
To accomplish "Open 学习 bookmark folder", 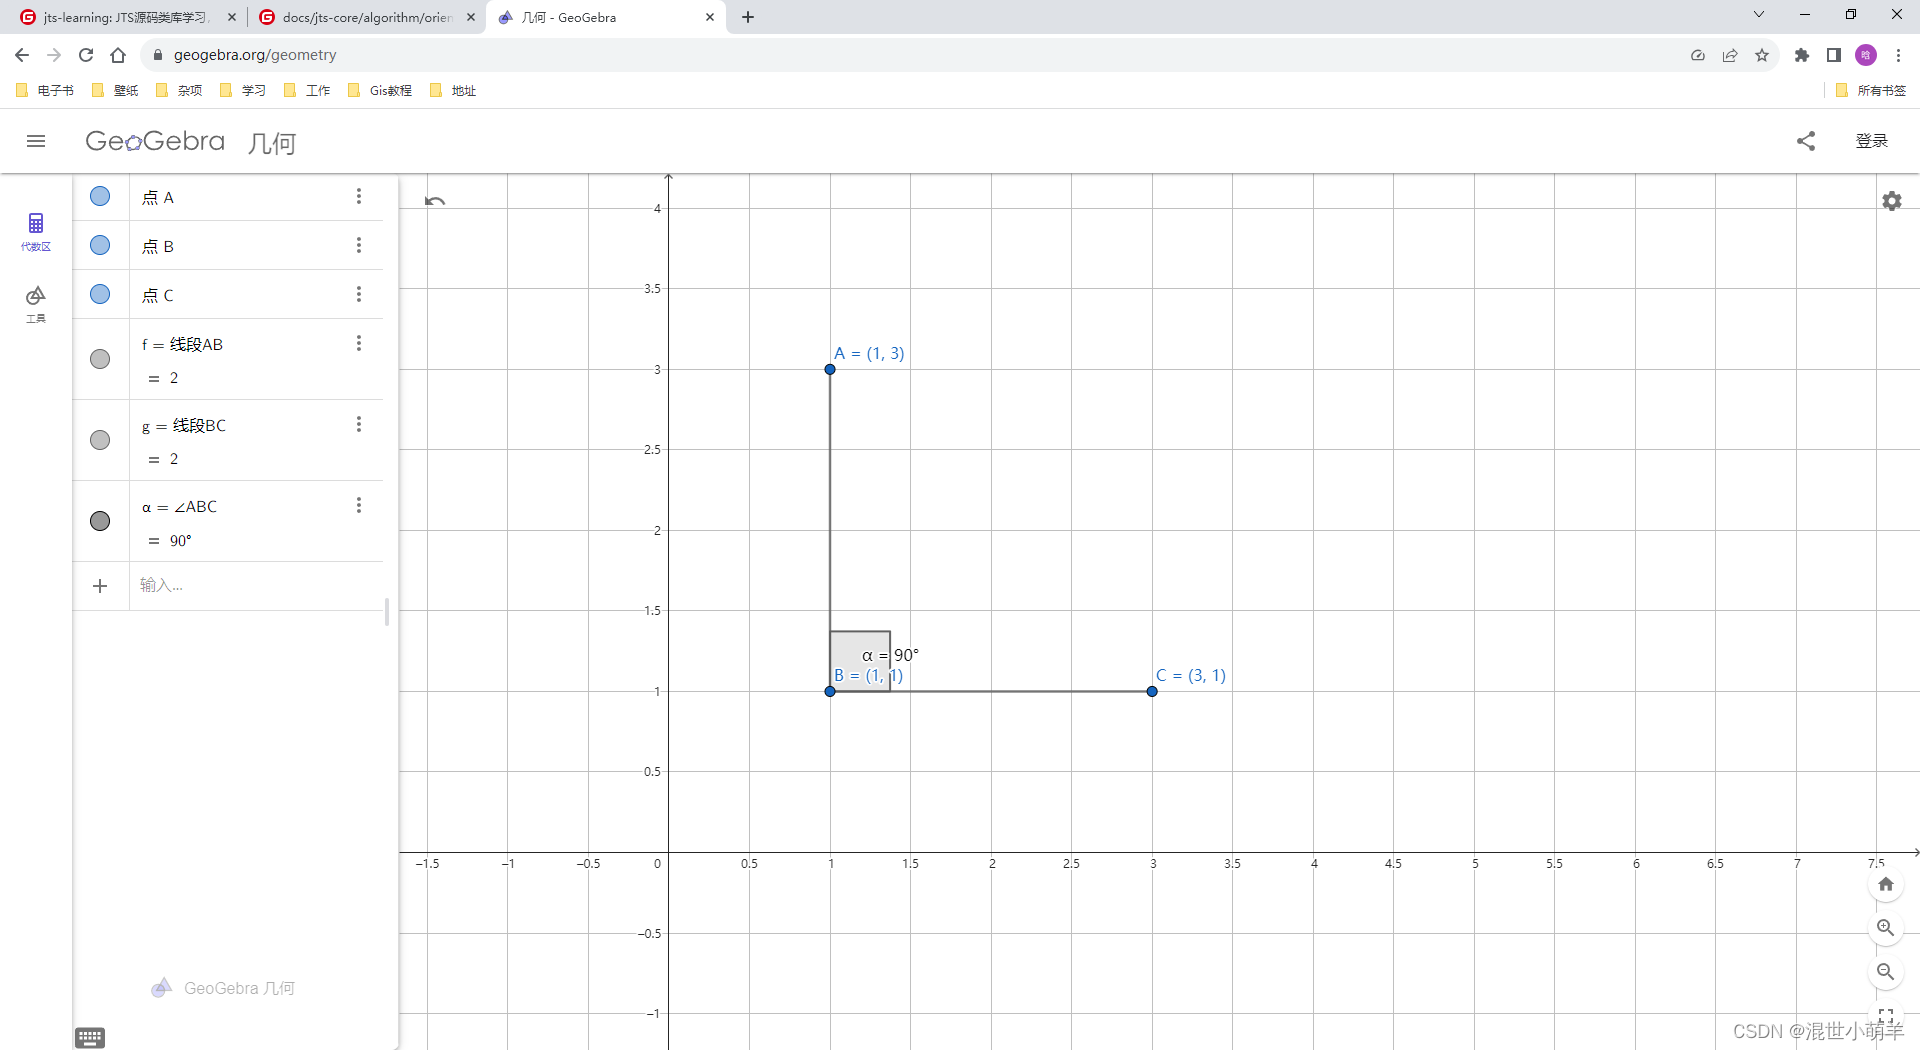I will point(243,90).
